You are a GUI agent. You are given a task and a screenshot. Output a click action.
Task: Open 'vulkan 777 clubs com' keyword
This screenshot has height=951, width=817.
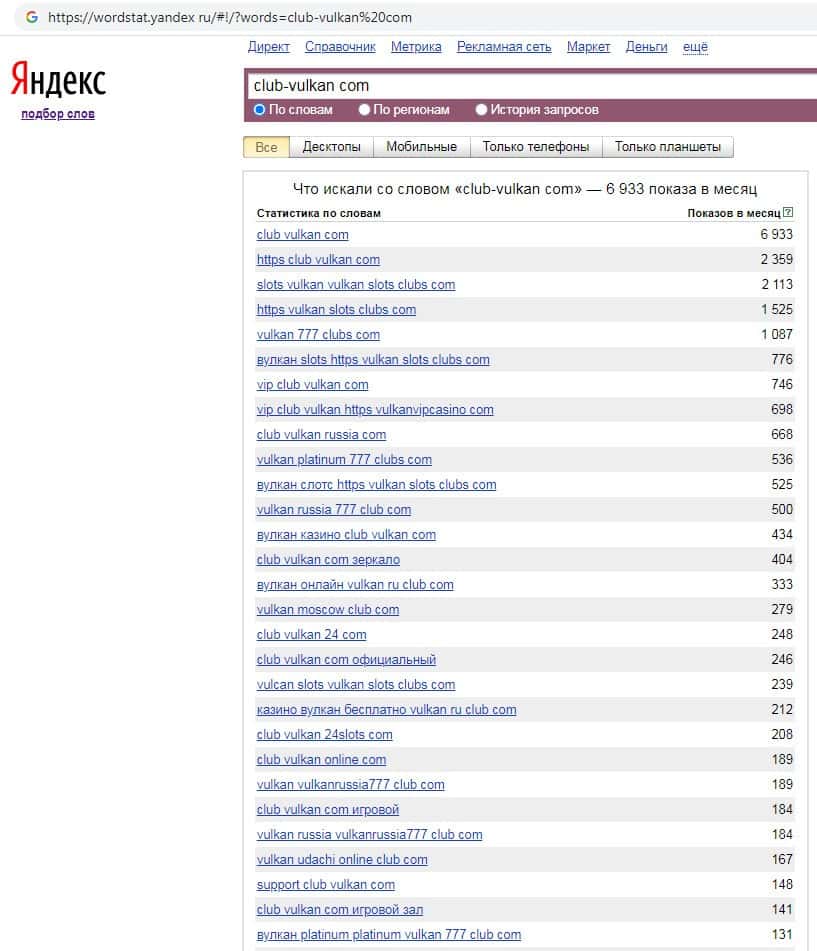click(x=318, y=335)
